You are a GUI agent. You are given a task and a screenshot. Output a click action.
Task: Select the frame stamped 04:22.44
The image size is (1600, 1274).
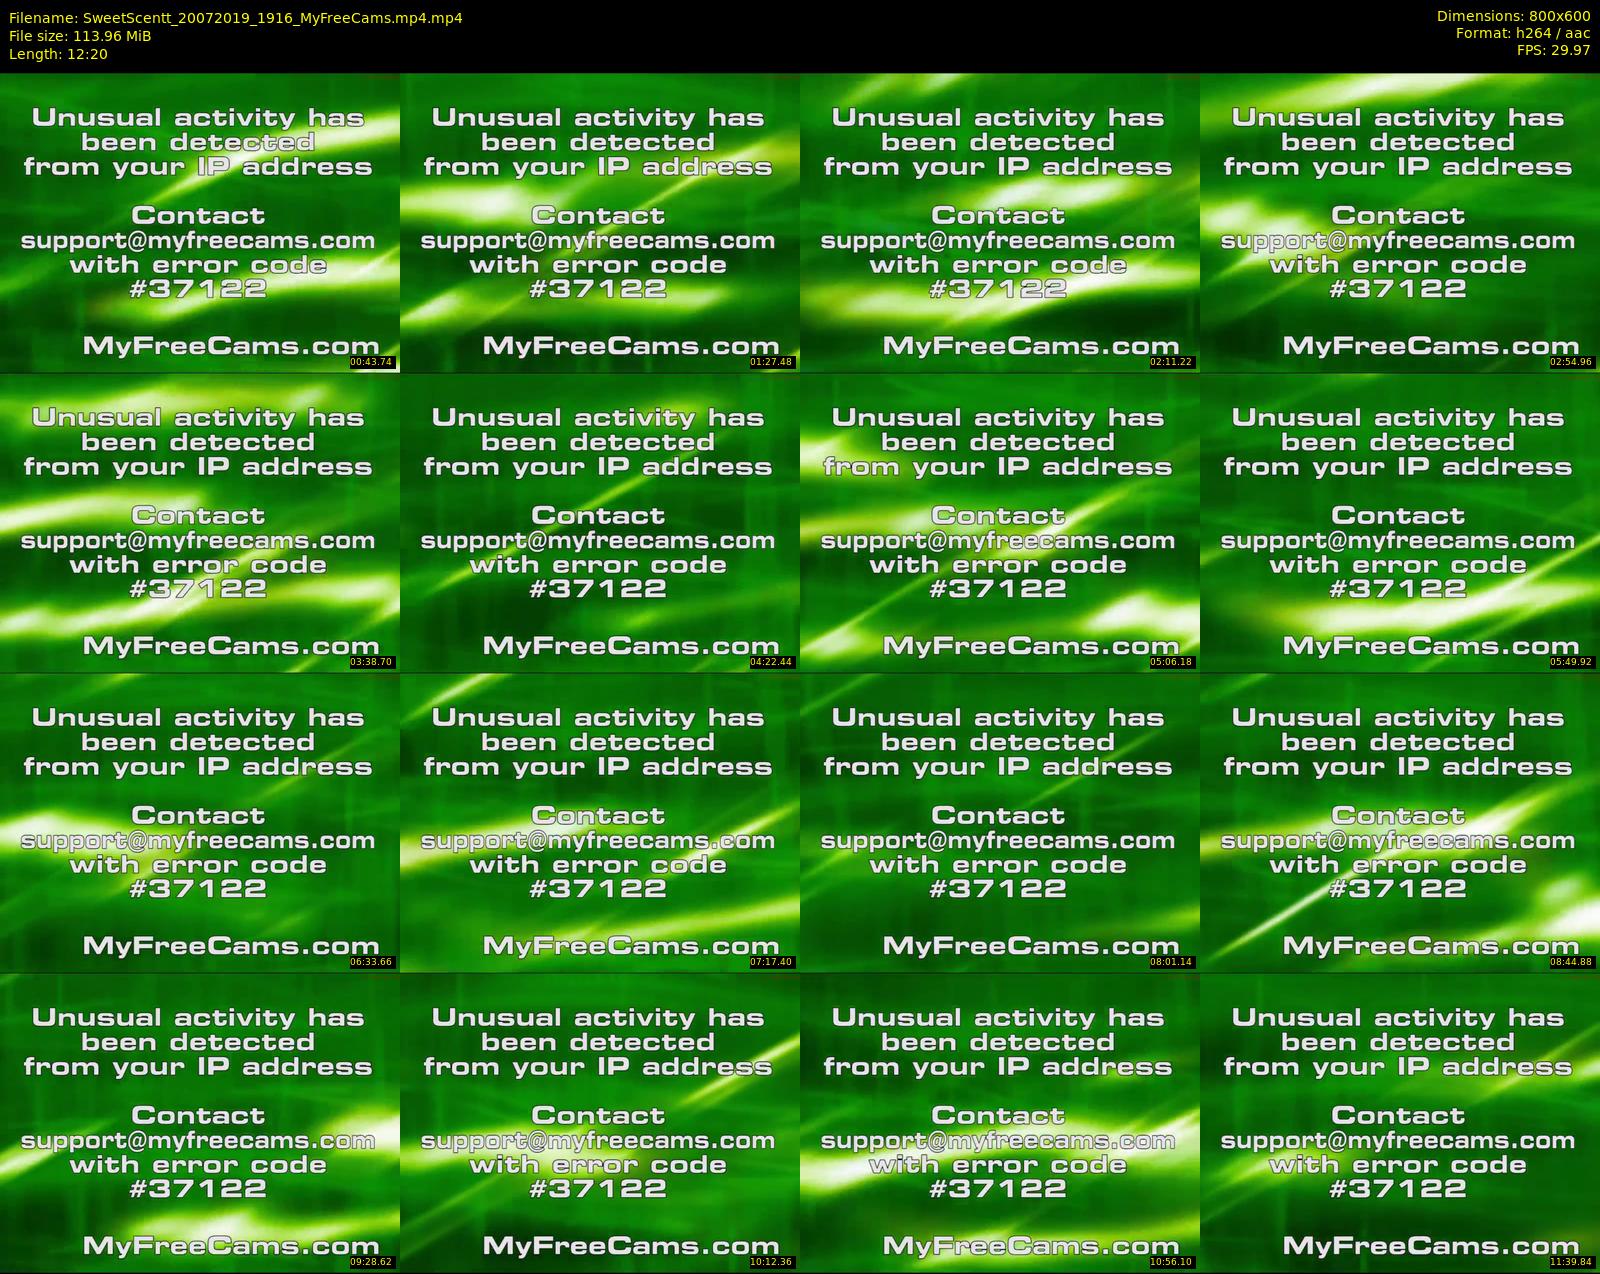tap(600, 523)
